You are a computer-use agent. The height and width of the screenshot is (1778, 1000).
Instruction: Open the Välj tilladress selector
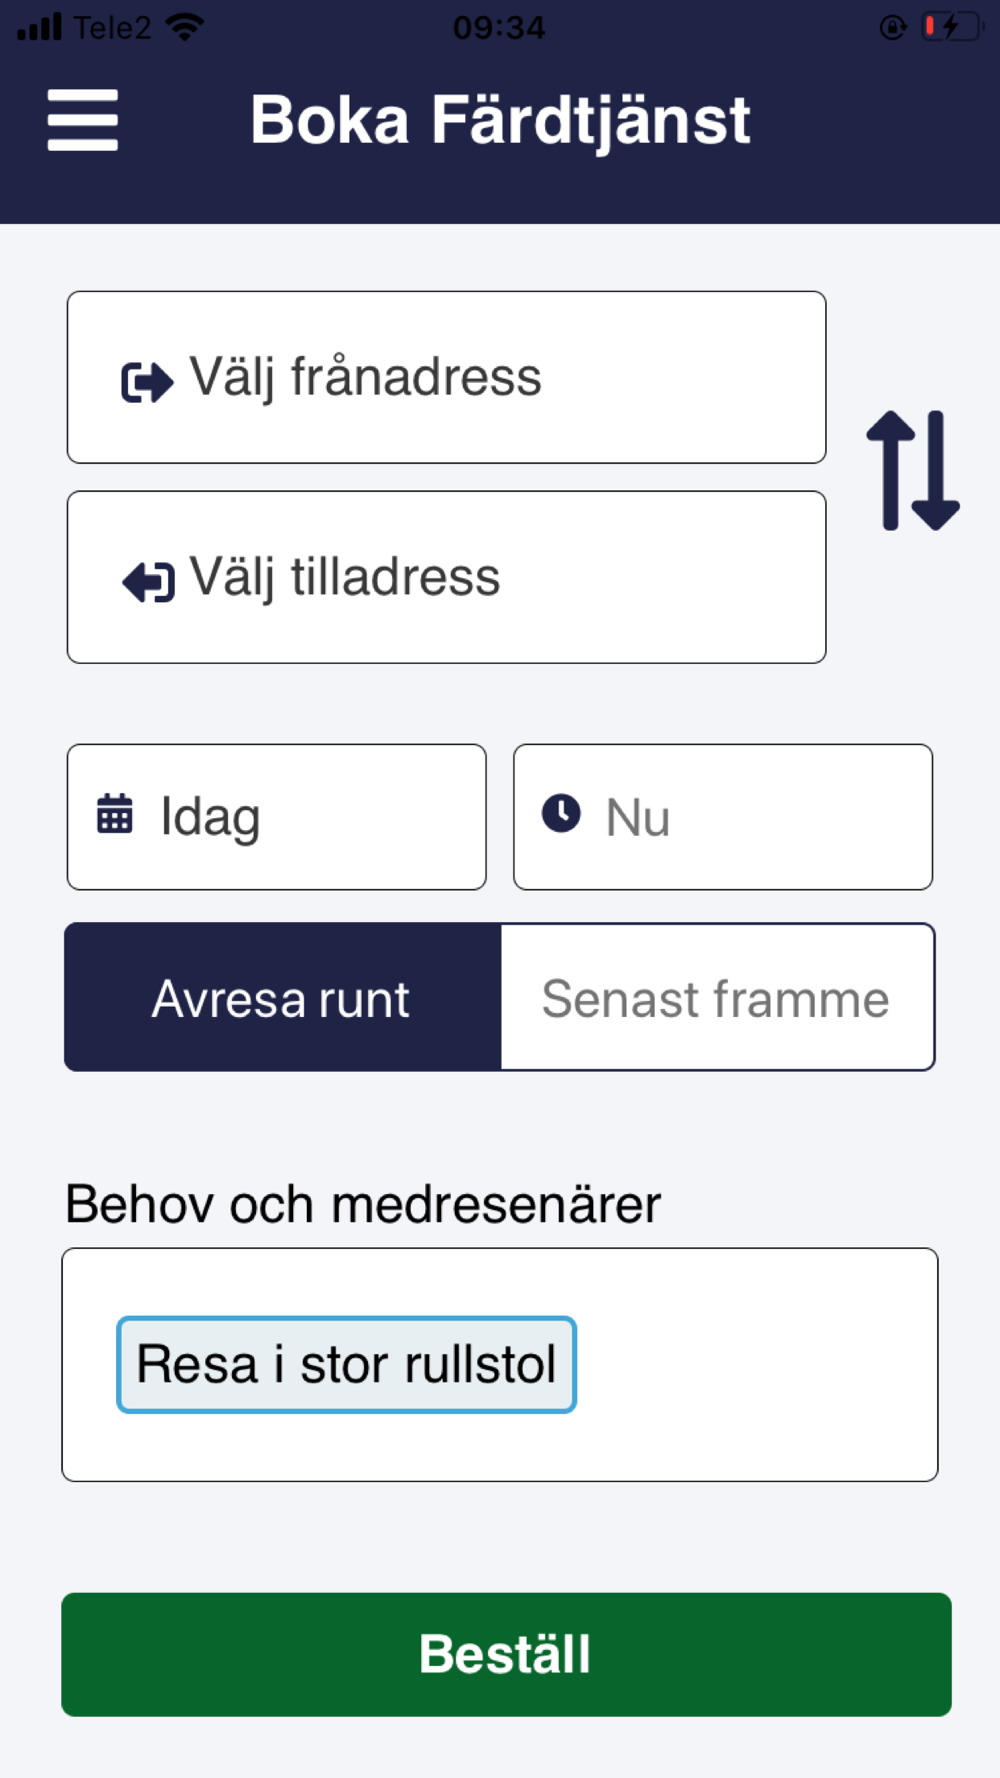click(x=446, y=577)
